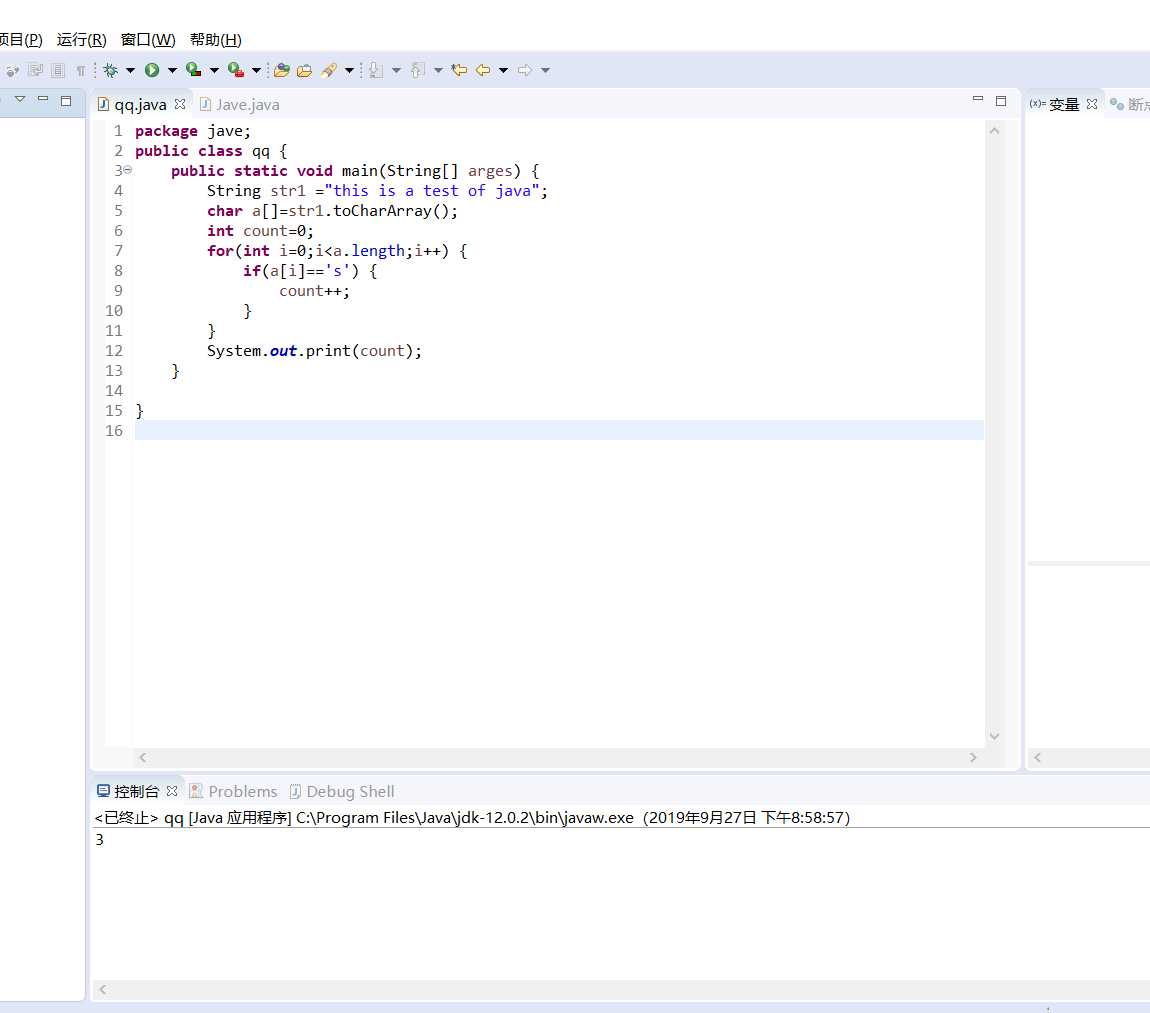Viewport: 1150px width, 1013px height.
Task: Minimize the editor area
Action: (x=978, y=100)
